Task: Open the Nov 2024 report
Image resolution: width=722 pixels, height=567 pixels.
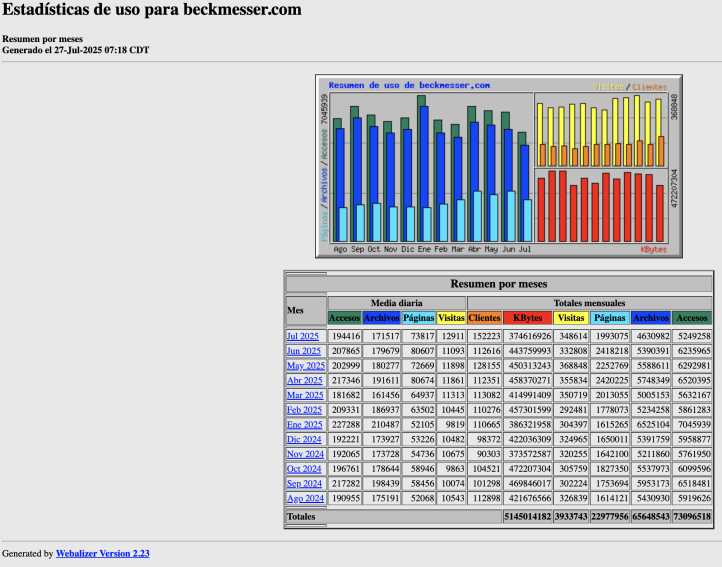Action: (305, 454)
